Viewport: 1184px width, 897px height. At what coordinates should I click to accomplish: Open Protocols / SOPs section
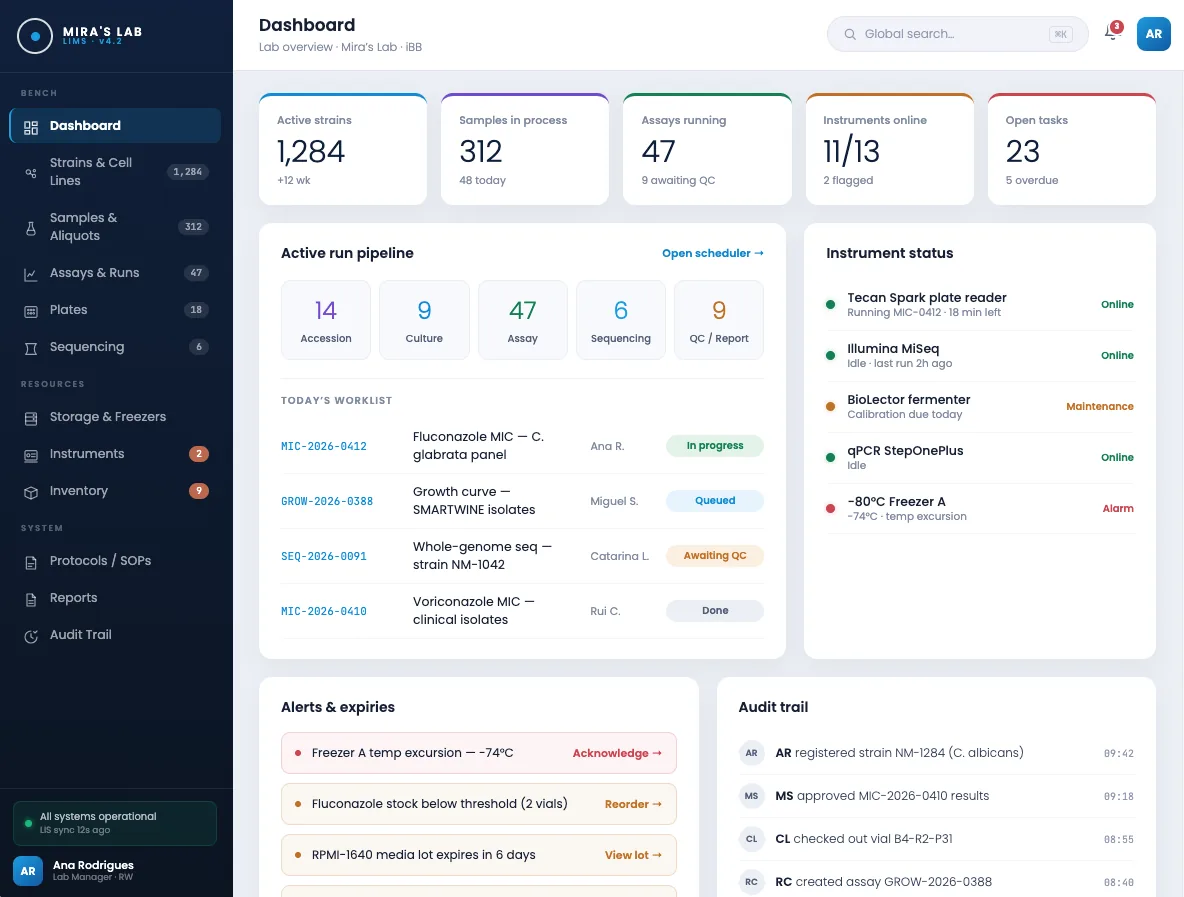[115, 561]
